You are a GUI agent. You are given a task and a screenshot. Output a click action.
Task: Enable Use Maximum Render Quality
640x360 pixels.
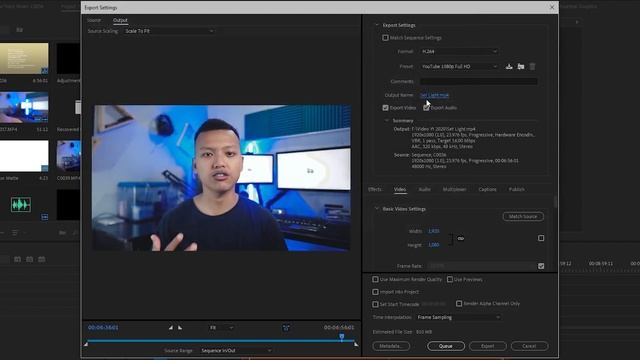point(375,279)
